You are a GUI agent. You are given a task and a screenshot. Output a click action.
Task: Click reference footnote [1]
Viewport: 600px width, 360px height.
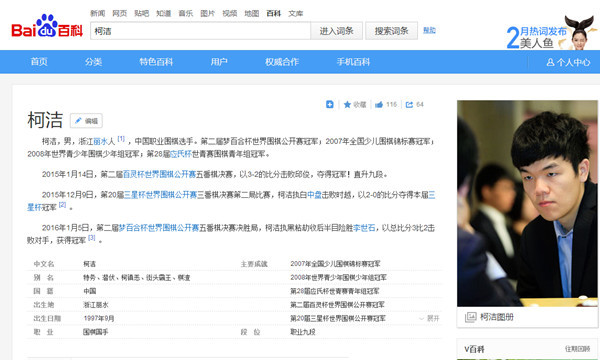(x=121, y=139)
